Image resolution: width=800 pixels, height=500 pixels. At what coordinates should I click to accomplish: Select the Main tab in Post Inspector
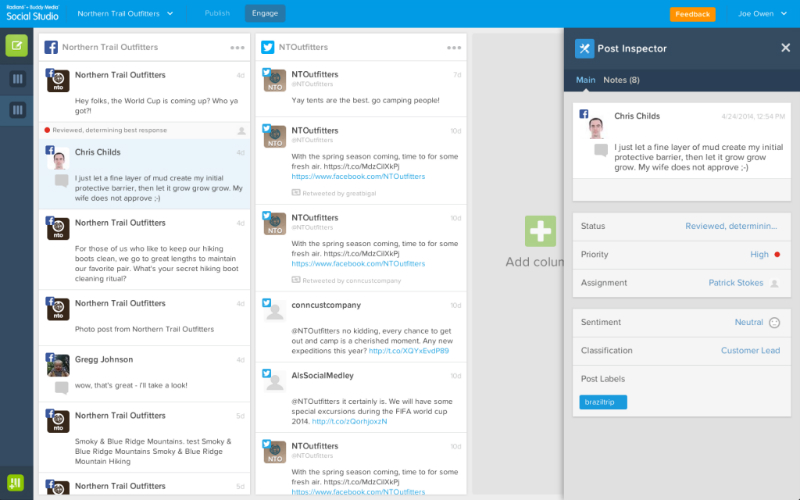[x=585, y=80]
